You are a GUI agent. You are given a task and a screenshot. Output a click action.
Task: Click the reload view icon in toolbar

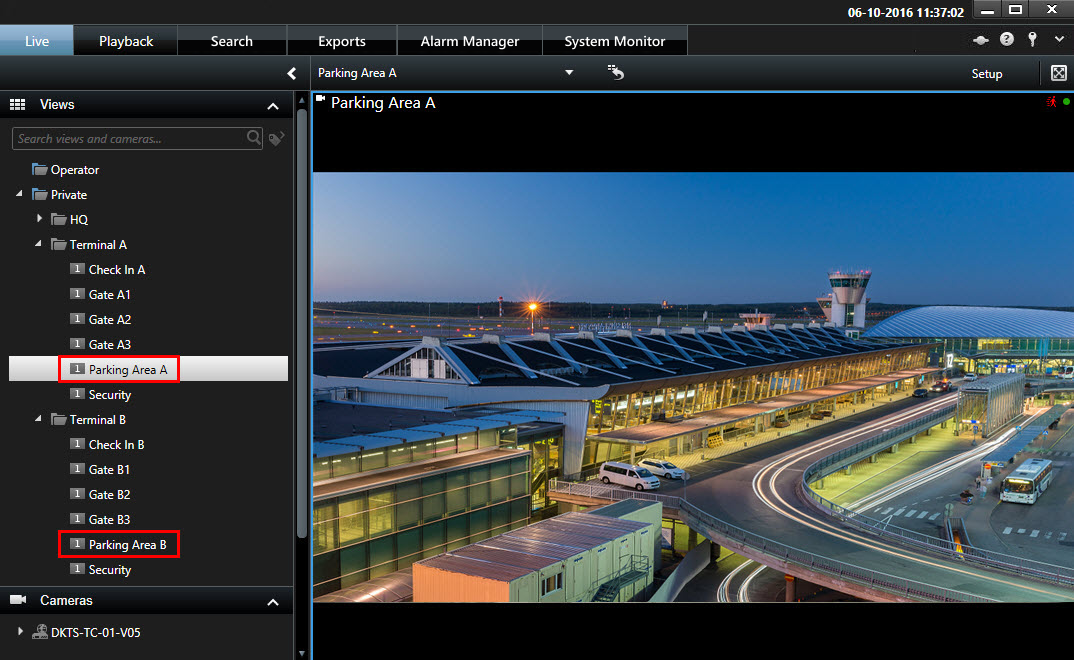tap(616, 73)
